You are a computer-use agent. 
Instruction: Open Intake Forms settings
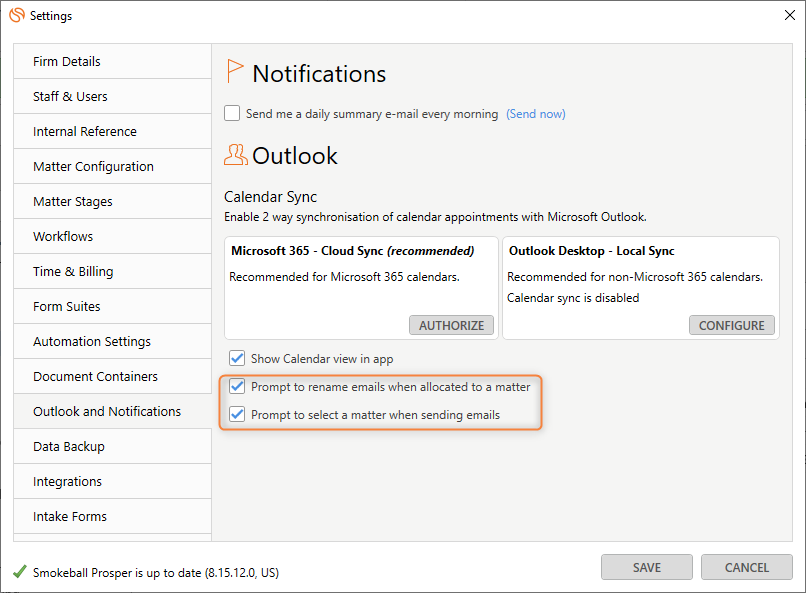point(113,516)
